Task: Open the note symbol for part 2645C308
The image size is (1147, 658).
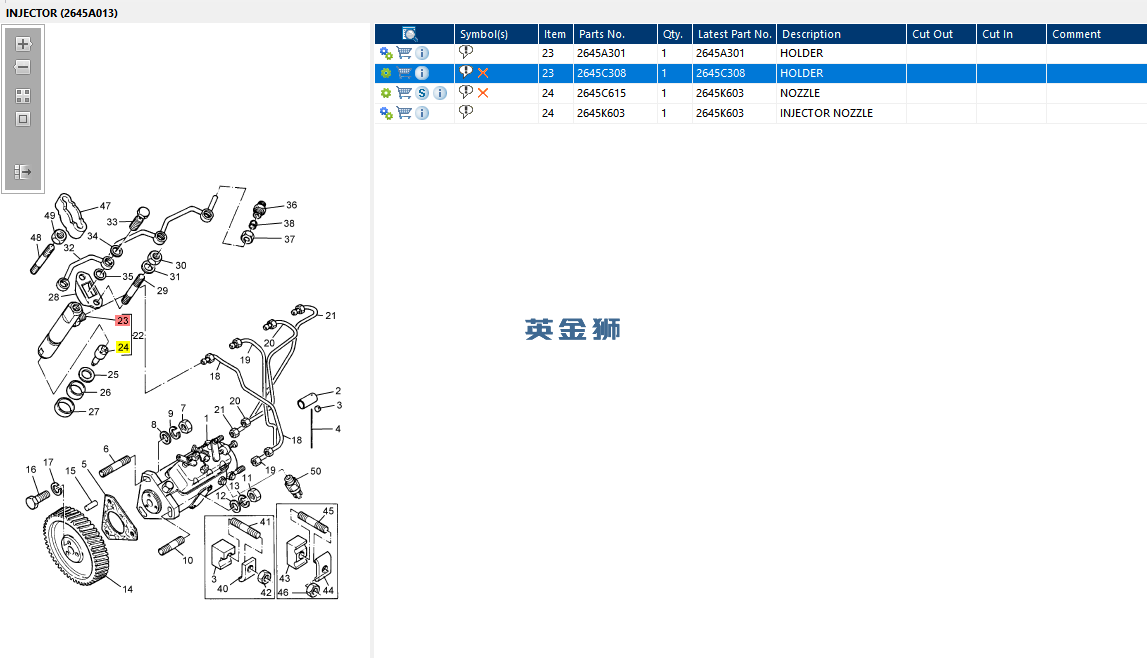Action: 466,72
